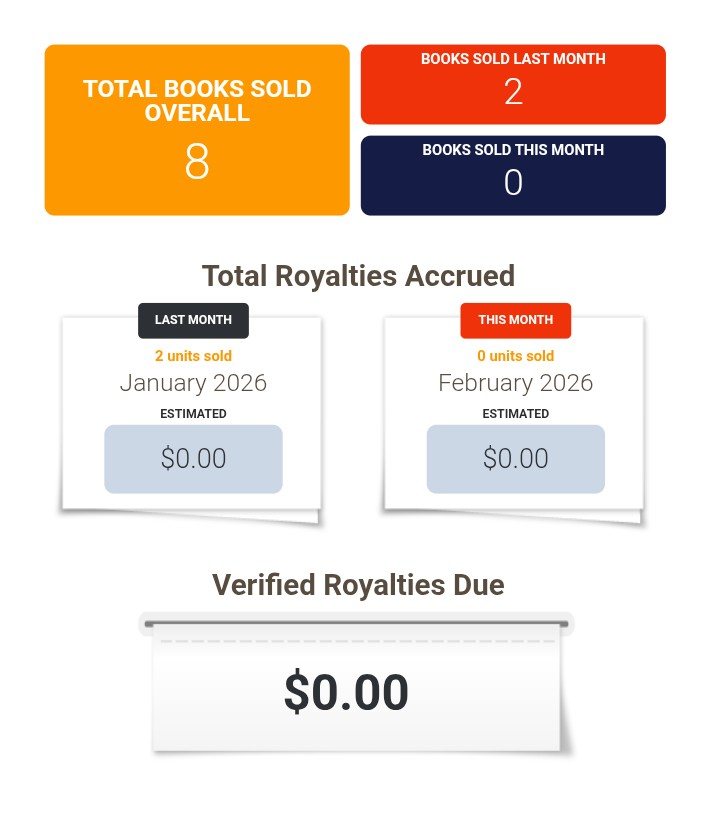Screen dimensions: 720x814
Task: Click the number 2 in last month card
Action: coord(513,92)
